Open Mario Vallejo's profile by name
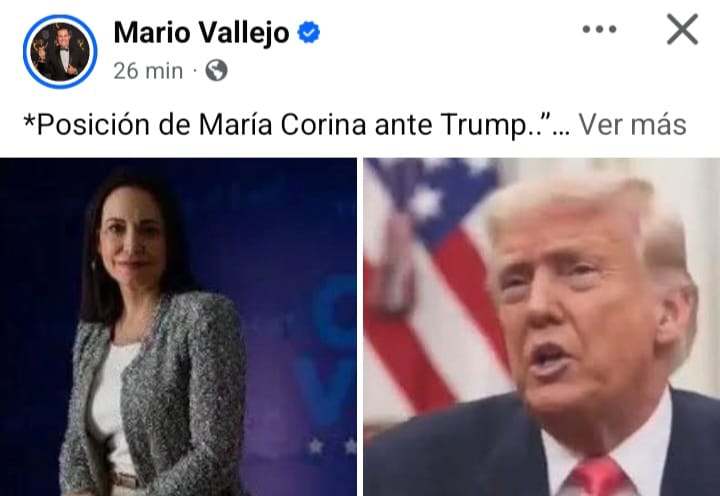This screenshot has height=496, width=720. [202, 33]
